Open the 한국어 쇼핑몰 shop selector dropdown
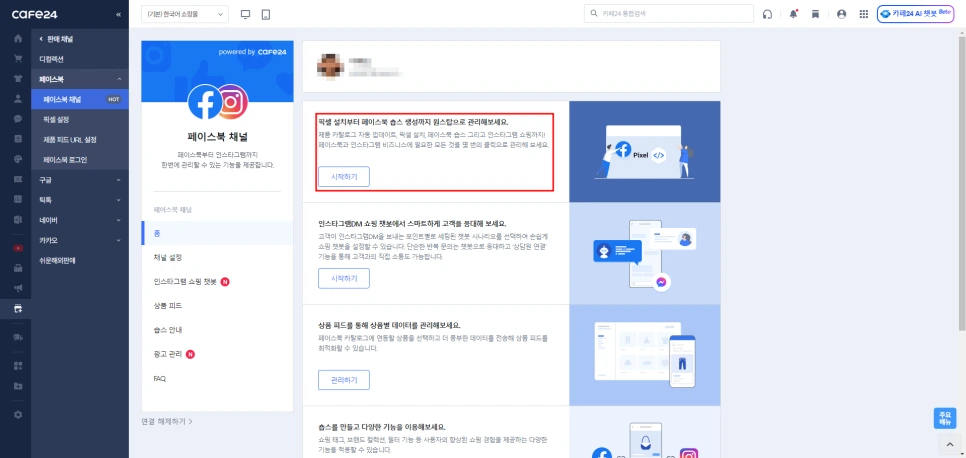Image resolution: width=966 pixels, height=458 pixels. click(184, 14)
